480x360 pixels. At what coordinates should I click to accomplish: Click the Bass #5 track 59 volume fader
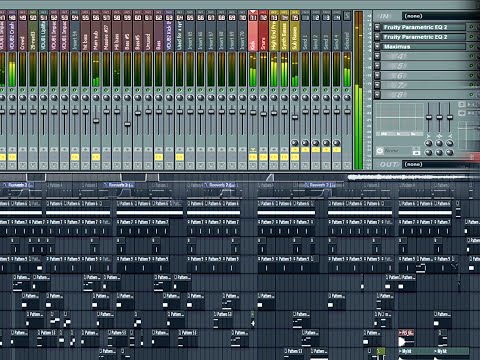click(x=127, y=124)
